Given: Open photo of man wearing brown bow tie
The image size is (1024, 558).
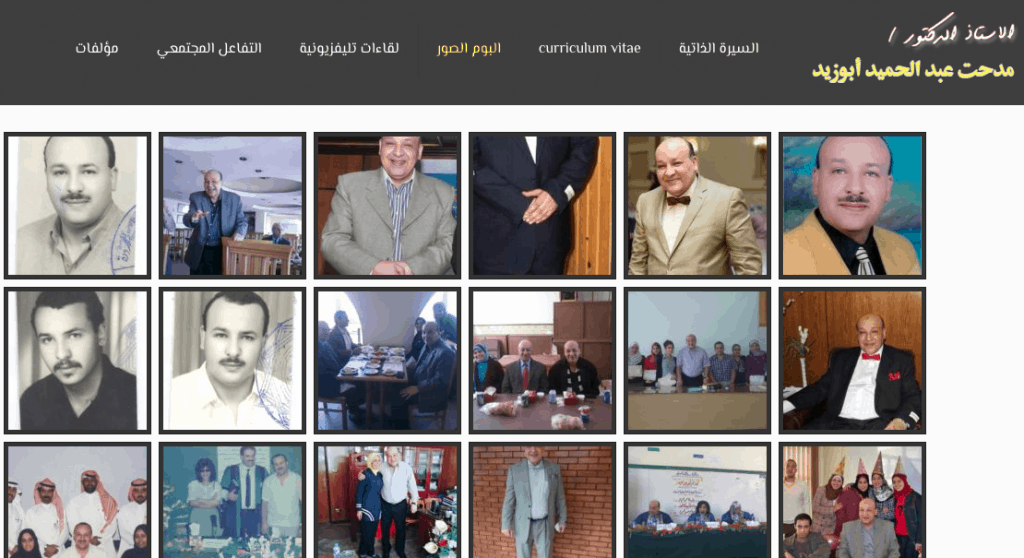Looking at the screenshot, I should [x=697, y=205].
